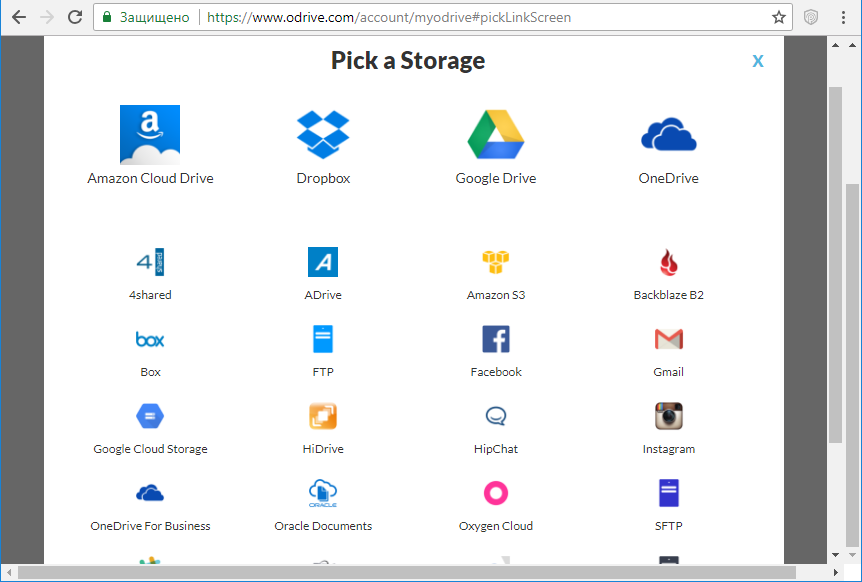Close the Pick a Storage dialog
The height and width of the screenshot is (582, 862).
758,61
